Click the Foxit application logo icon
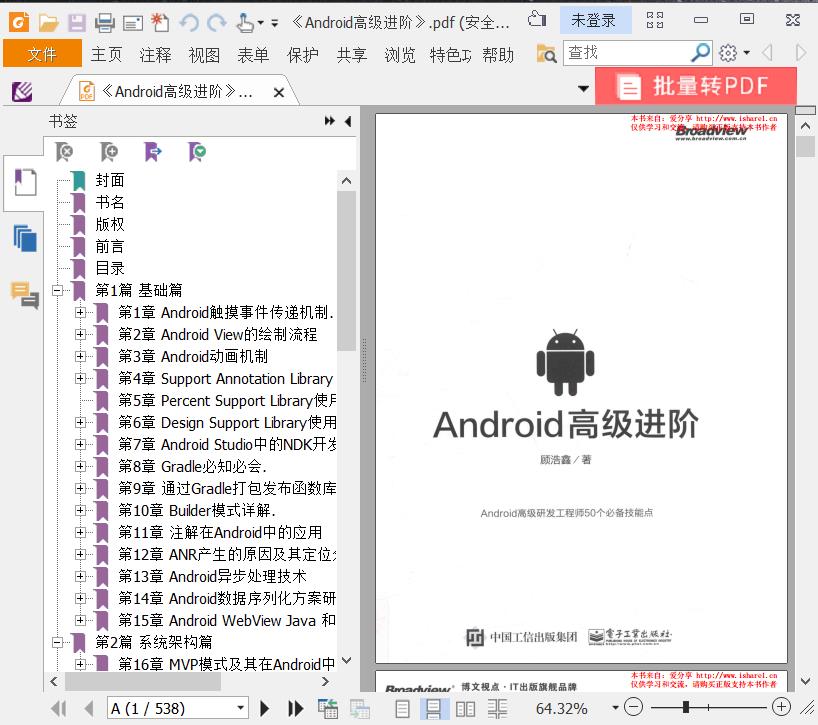 pos(18,22)
